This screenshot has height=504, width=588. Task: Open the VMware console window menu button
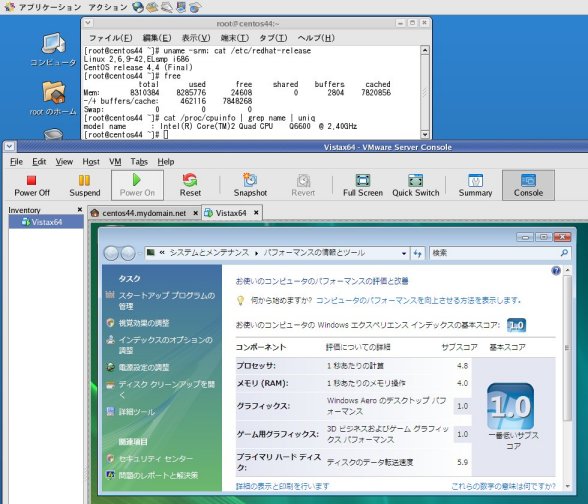tap(9, 146)
